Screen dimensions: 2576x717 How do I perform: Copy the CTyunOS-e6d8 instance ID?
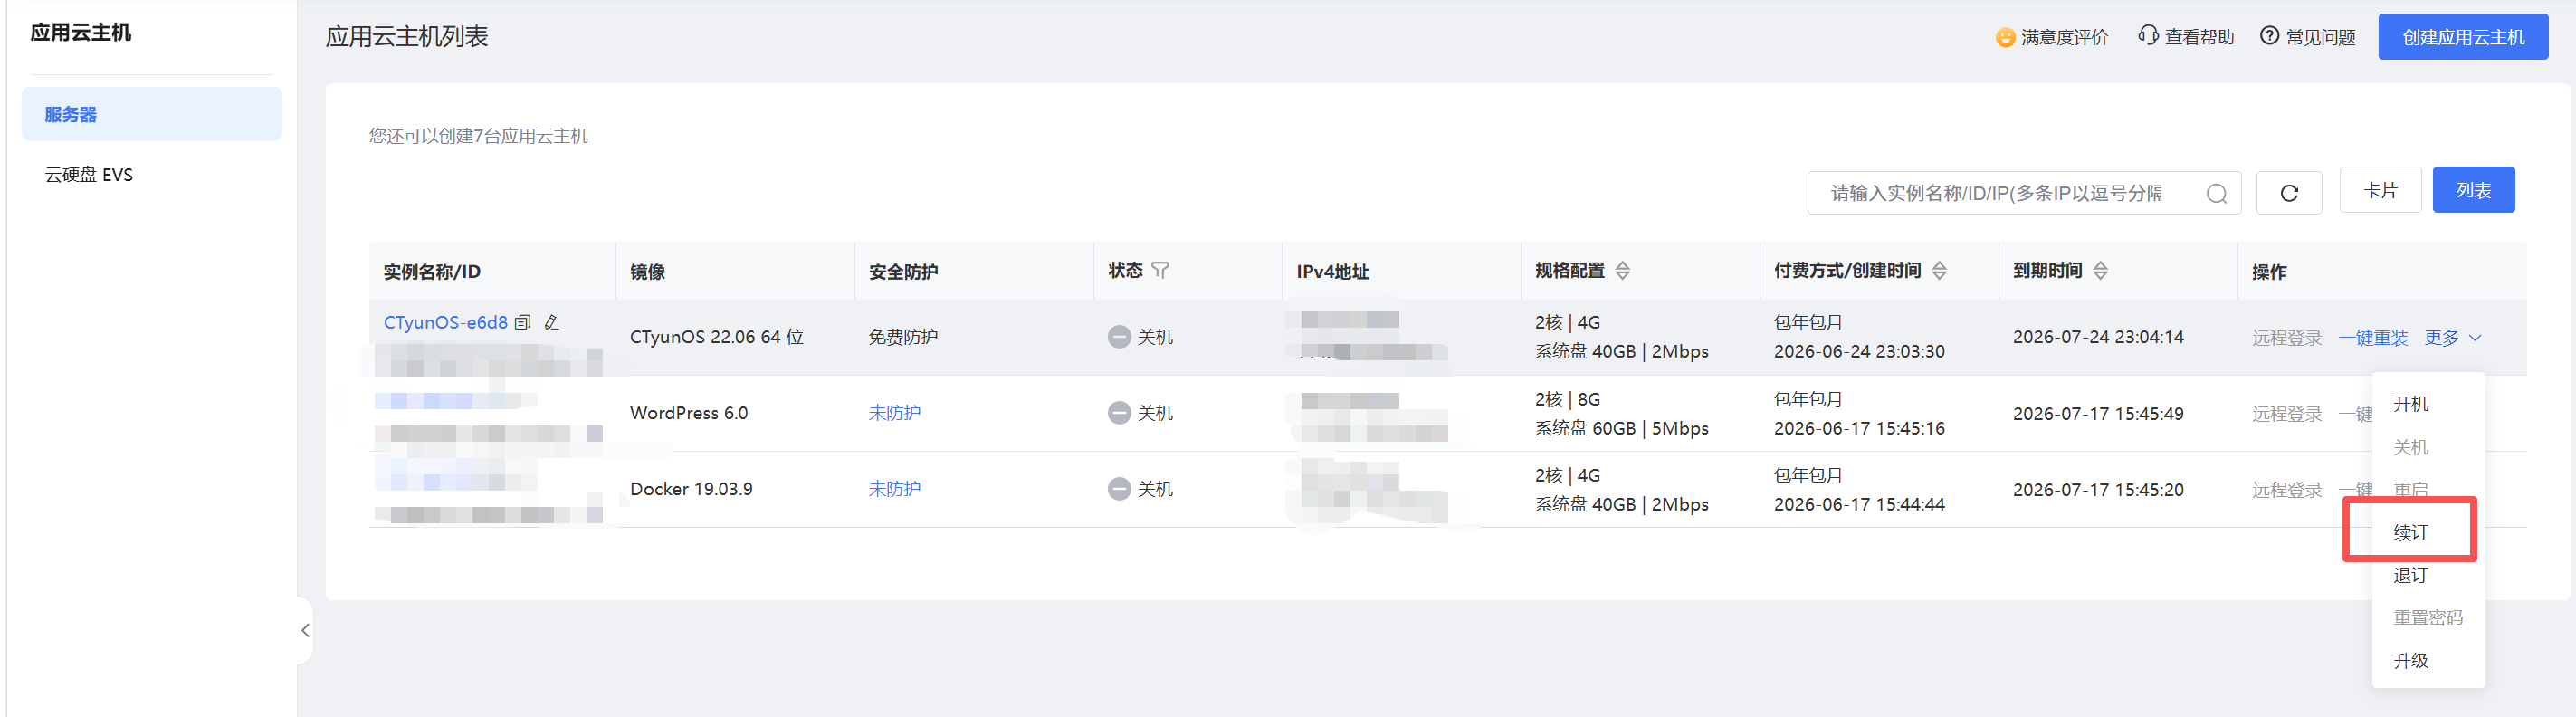[x=522, y=322]
